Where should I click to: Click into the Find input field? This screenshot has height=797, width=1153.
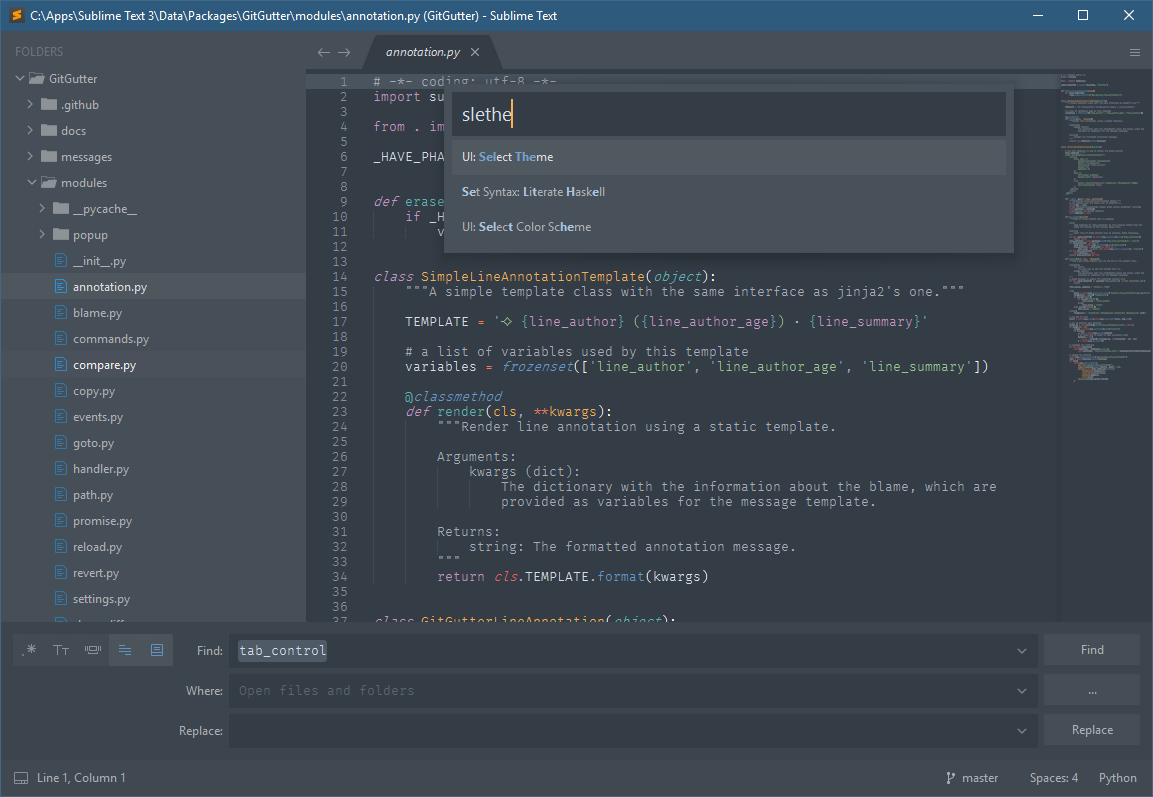pos(632,651)
